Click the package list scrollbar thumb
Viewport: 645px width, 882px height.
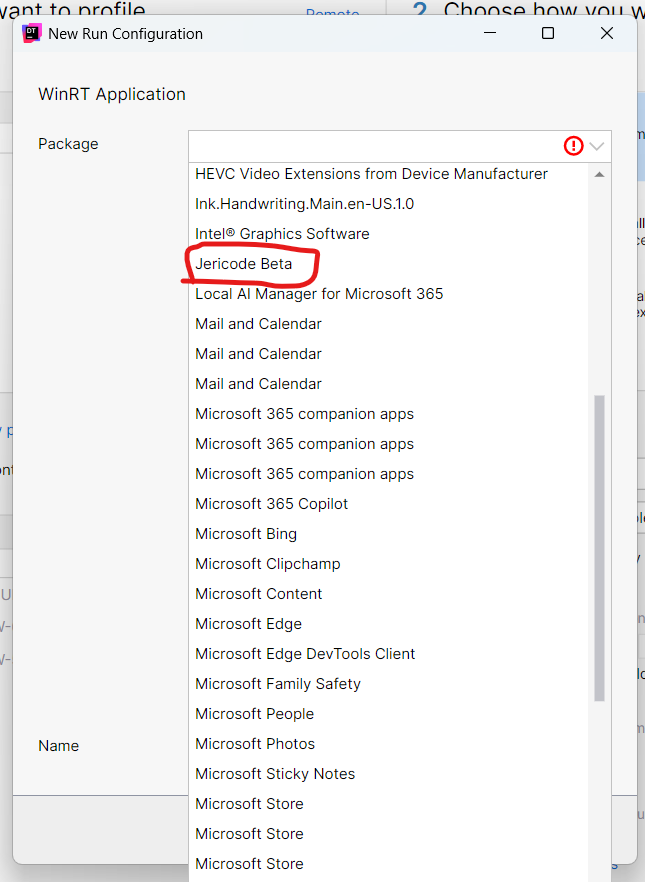click(x=599, y=548)
